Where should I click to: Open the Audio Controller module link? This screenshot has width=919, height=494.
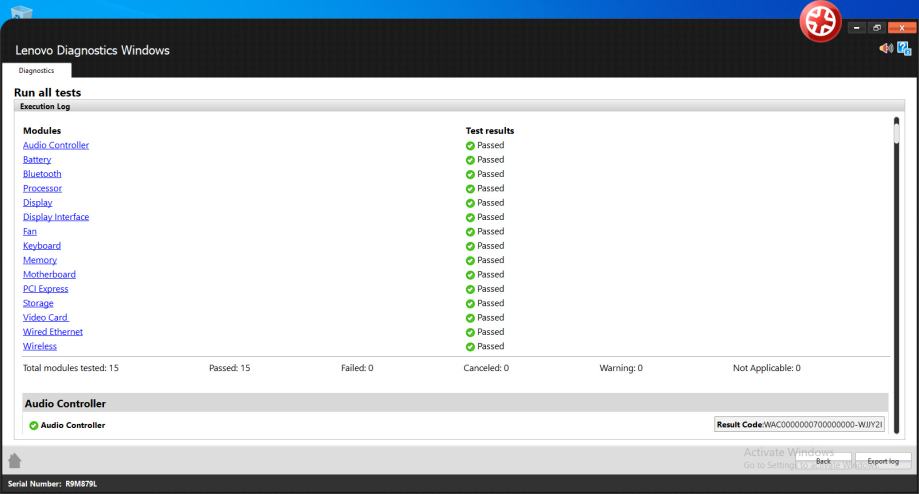[56, 145]
